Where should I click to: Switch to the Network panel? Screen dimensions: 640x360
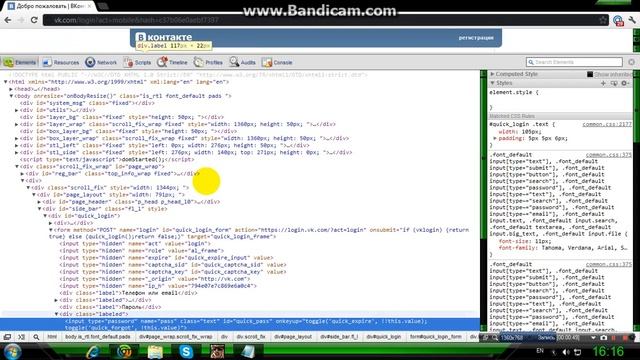click(101, 62)
